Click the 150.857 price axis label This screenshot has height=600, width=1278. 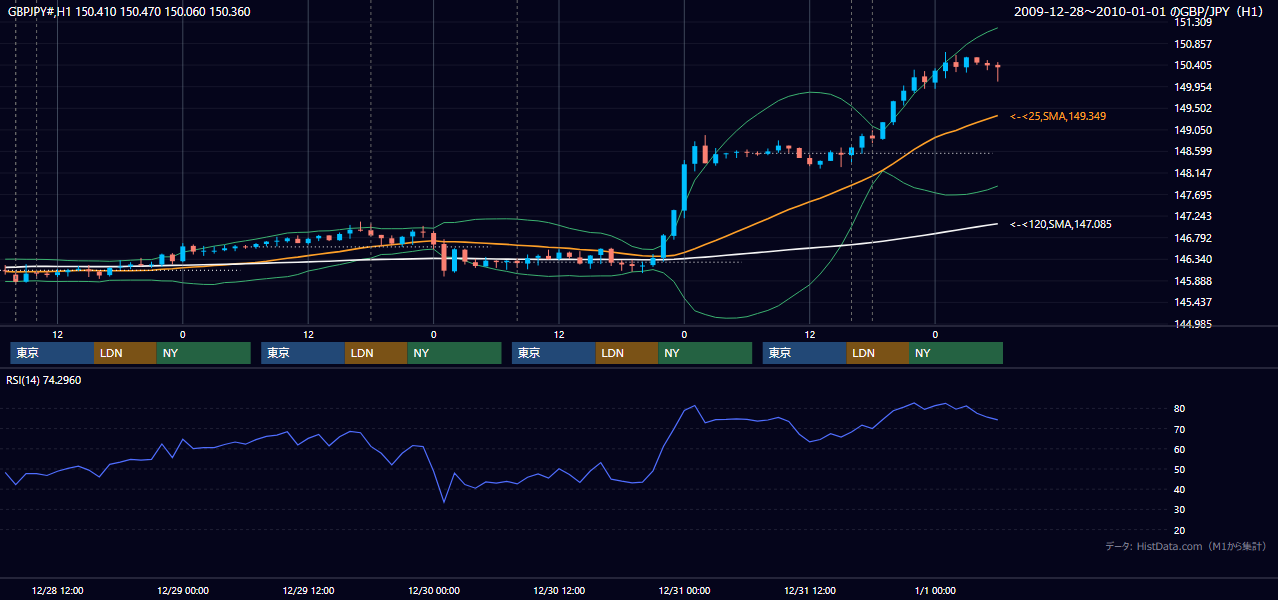pyautogui.click(x=1193, y=44)
